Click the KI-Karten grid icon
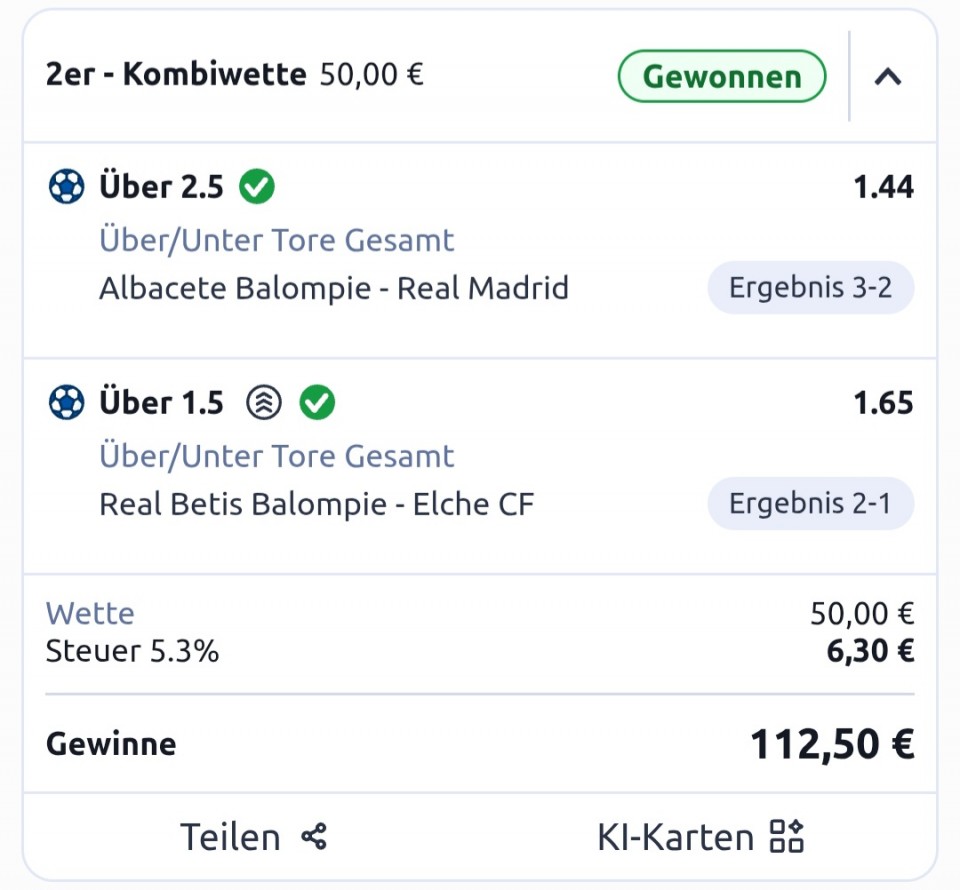This screenshot has width=960, height=890. (786, 836)
